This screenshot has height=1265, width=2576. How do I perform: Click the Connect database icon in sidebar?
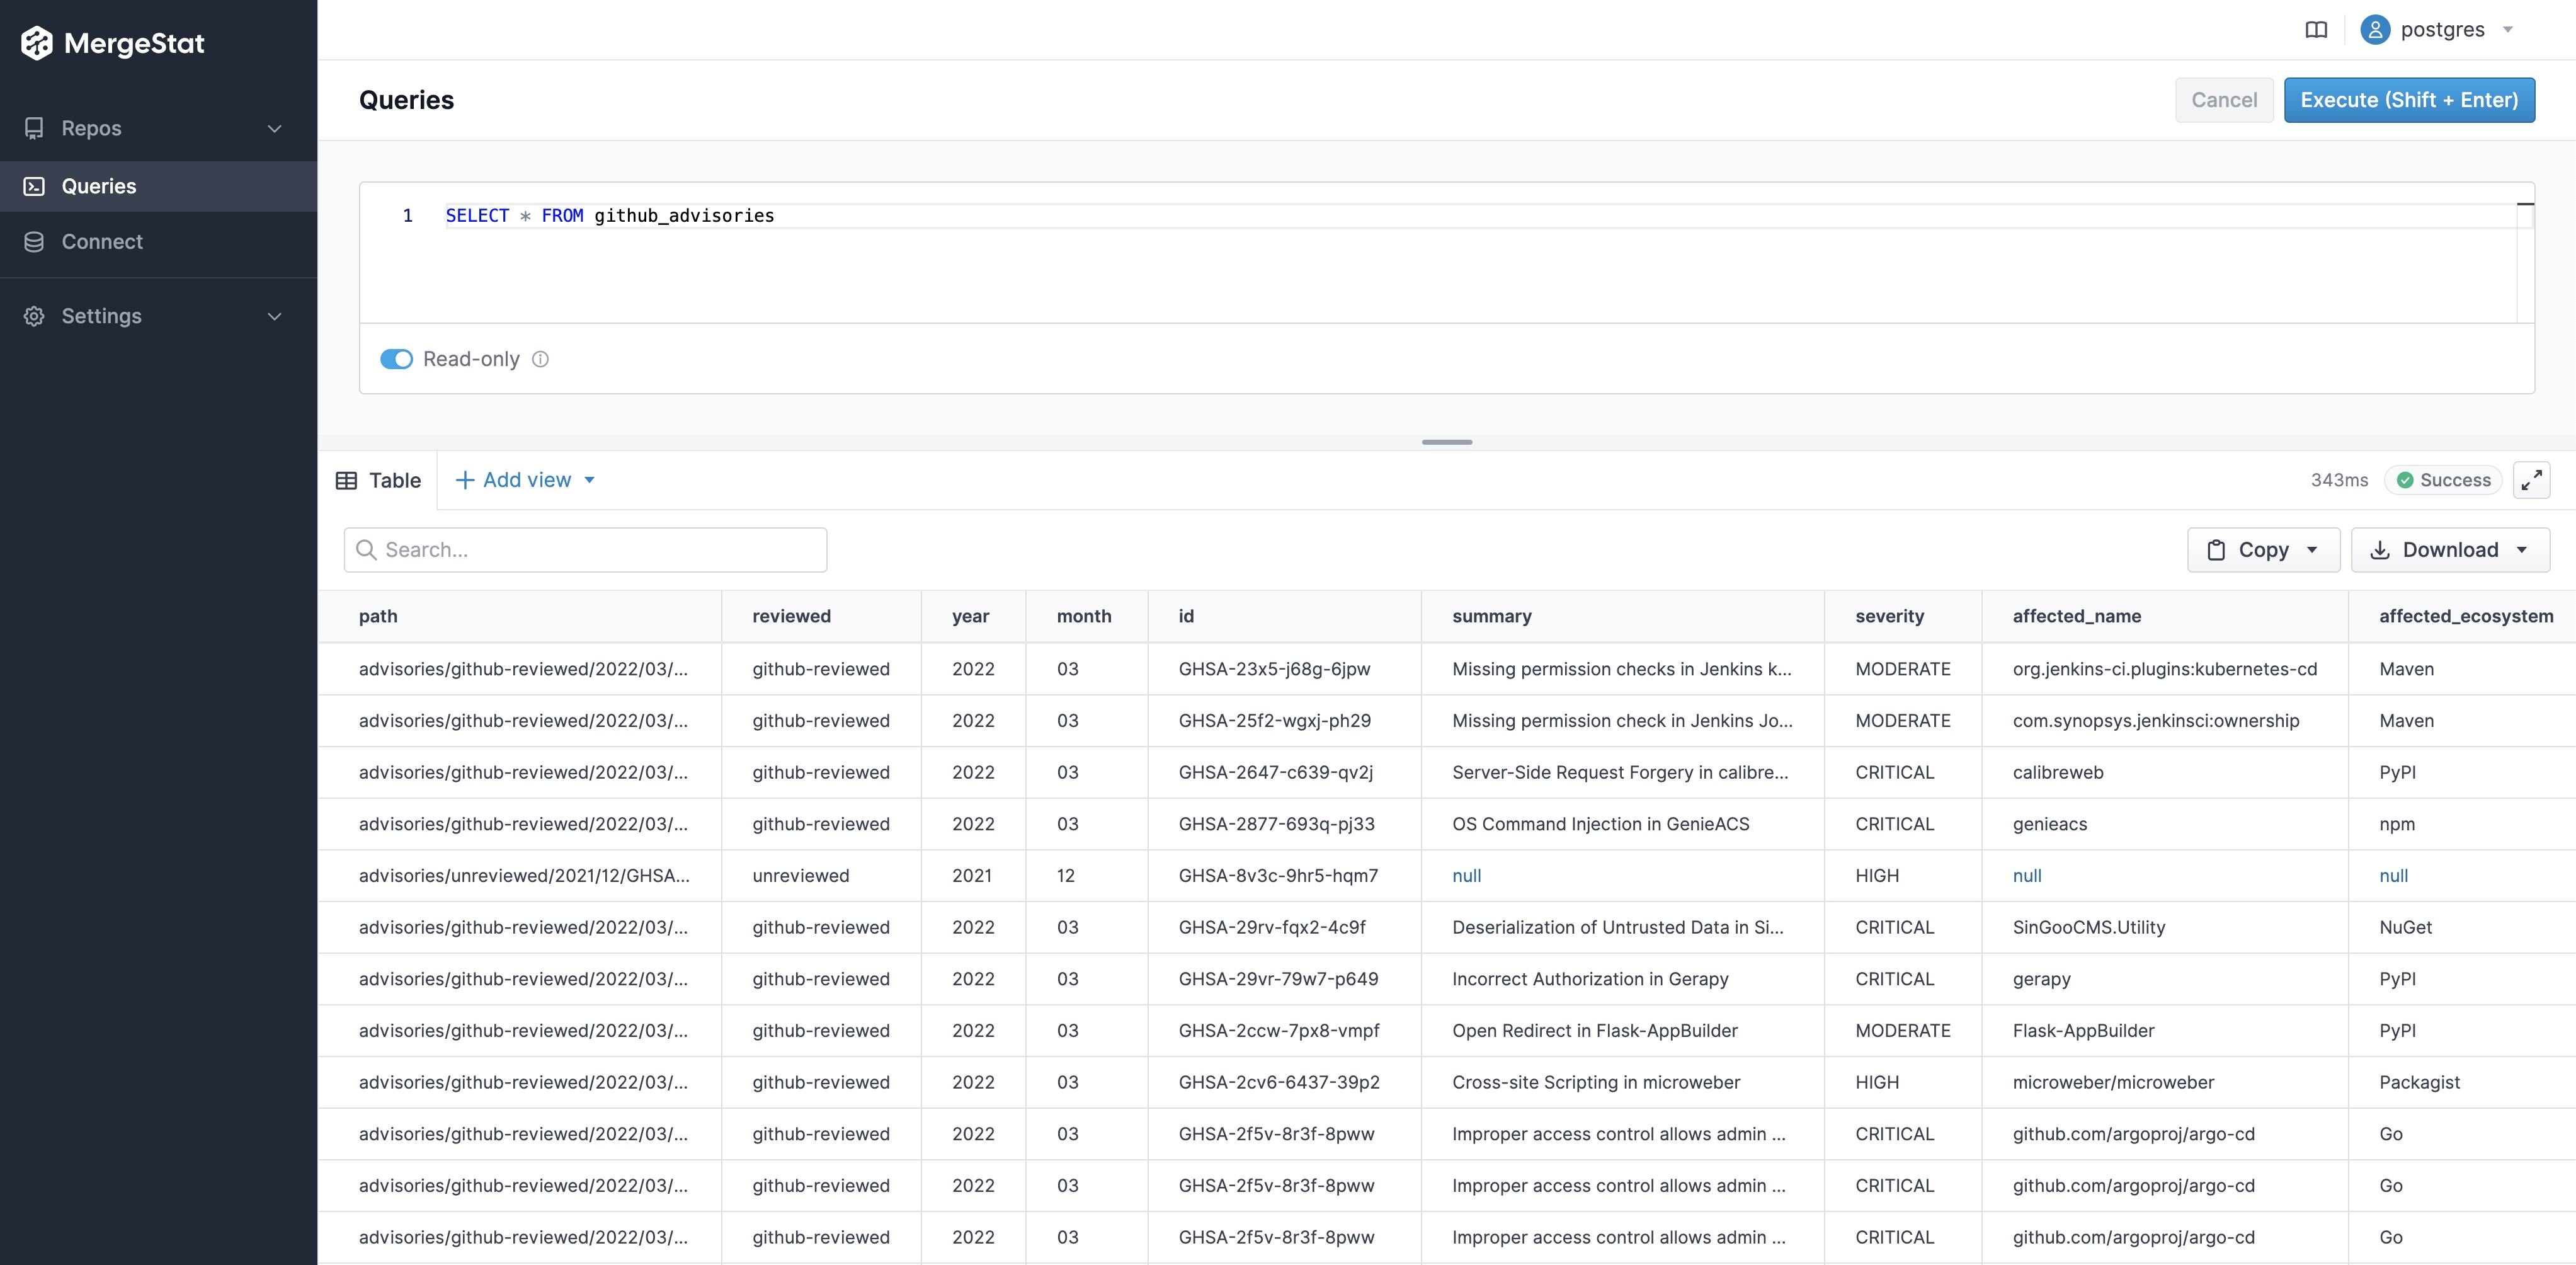pos(34,242)
